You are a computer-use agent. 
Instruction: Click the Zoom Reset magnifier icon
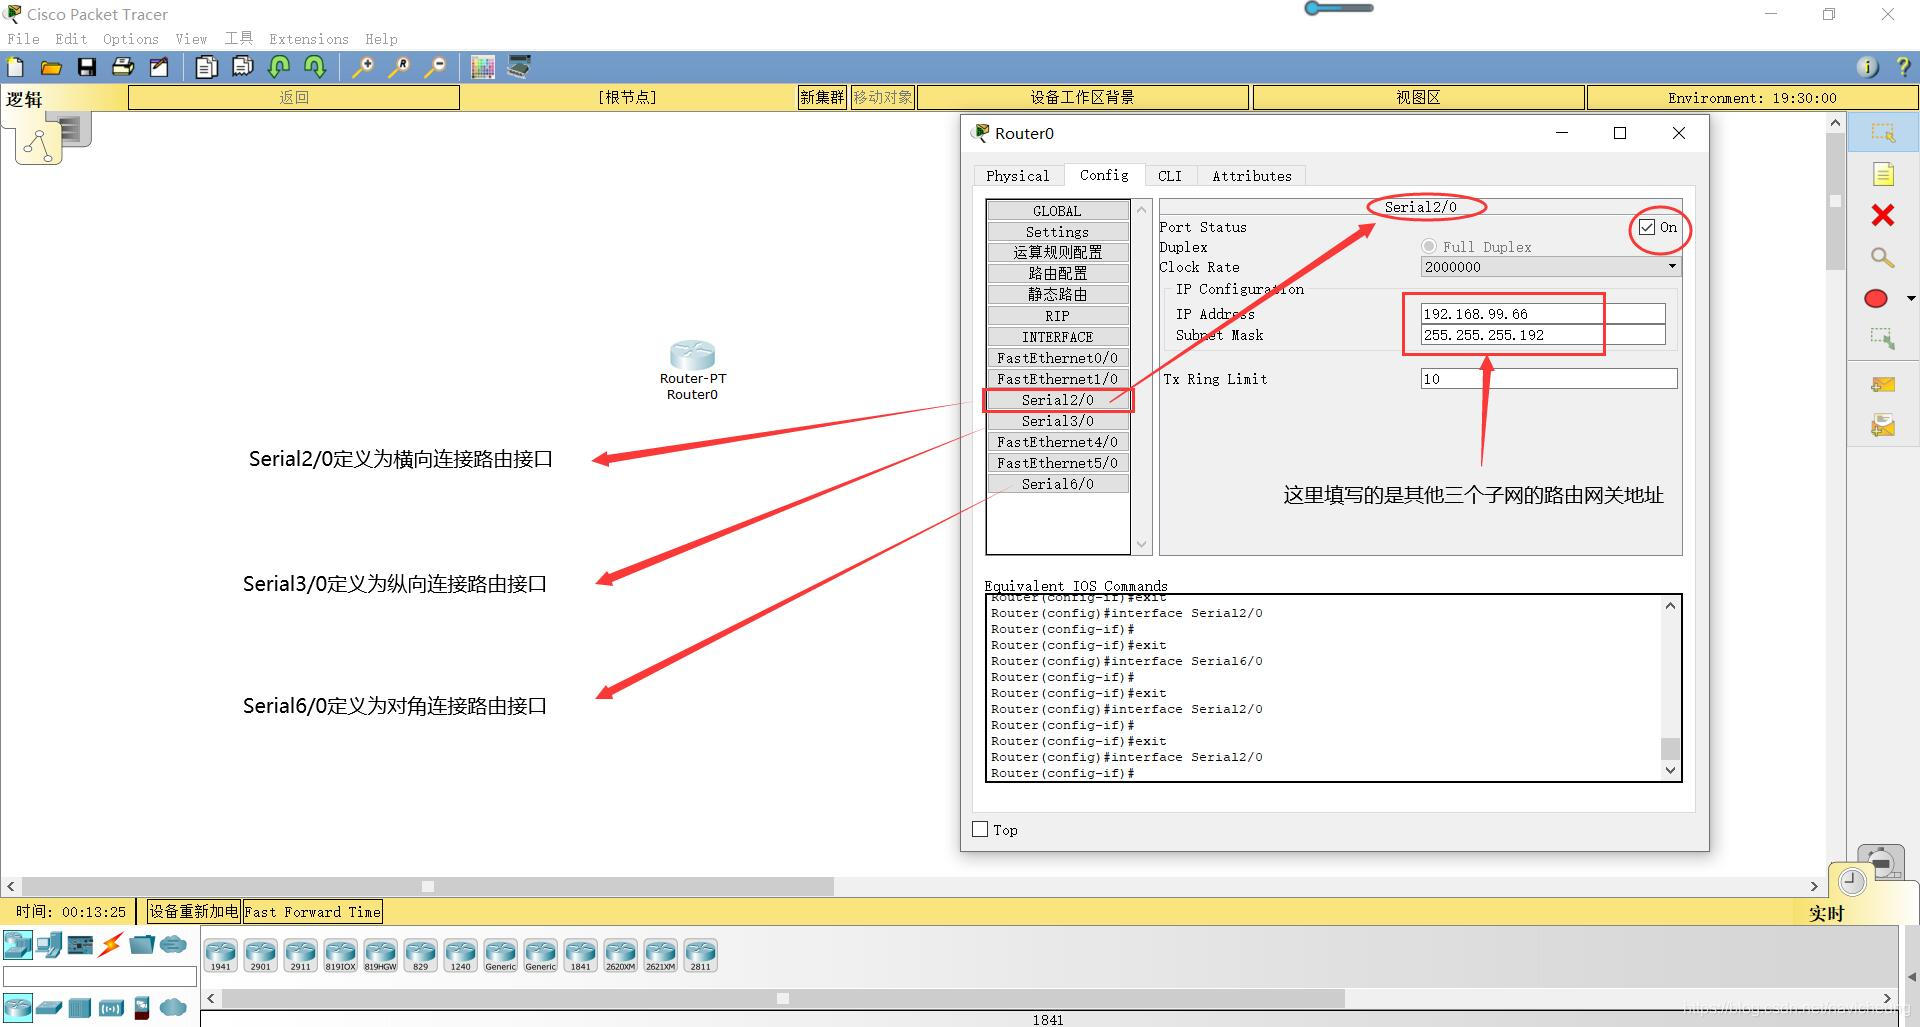pos(399,67)
